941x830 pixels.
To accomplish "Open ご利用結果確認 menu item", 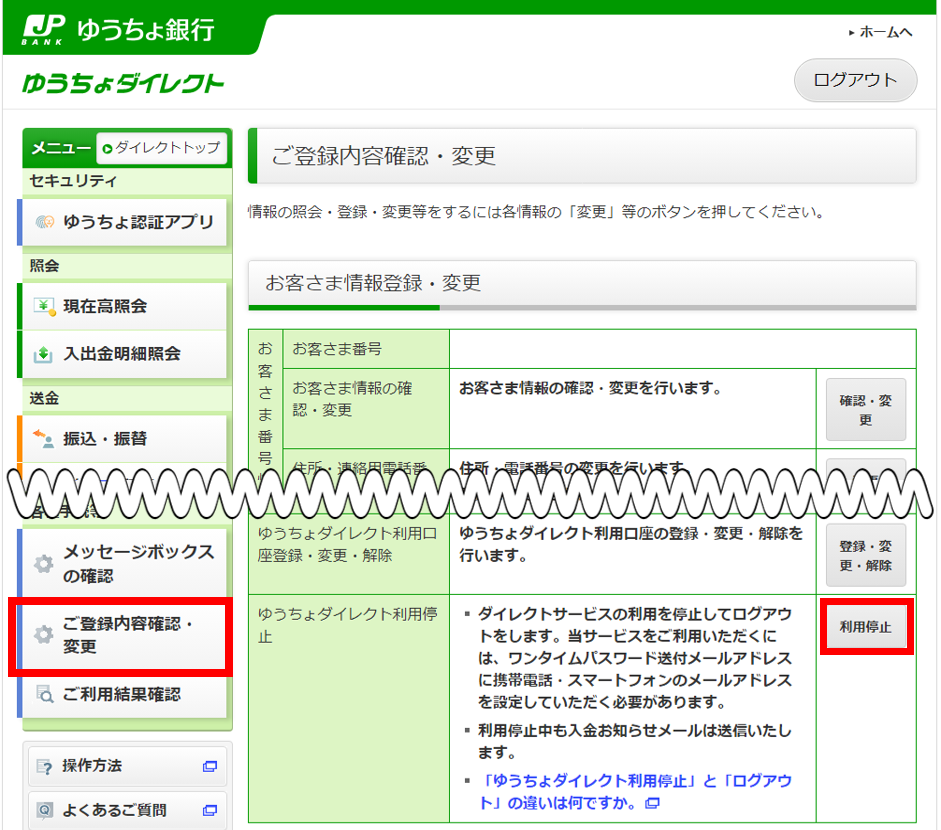I will coord(124,694).
